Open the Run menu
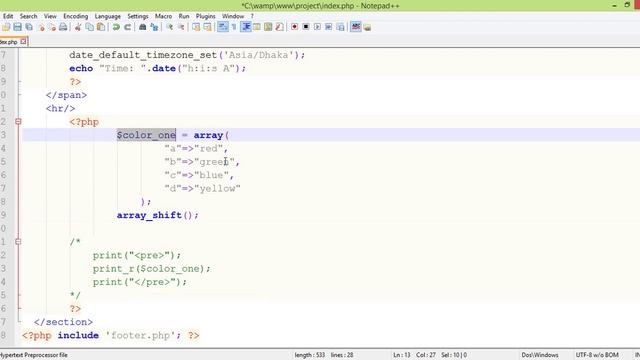Image resolution: width=640 pixels, height=360 pixels. 184,16
